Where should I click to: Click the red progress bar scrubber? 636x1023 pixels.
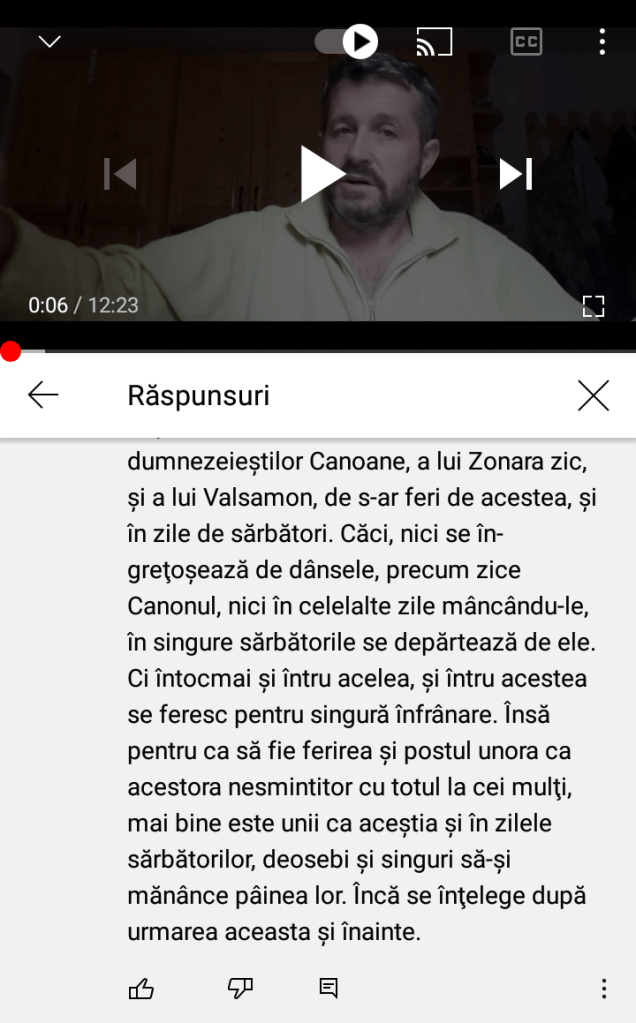(x=10, y=351)
